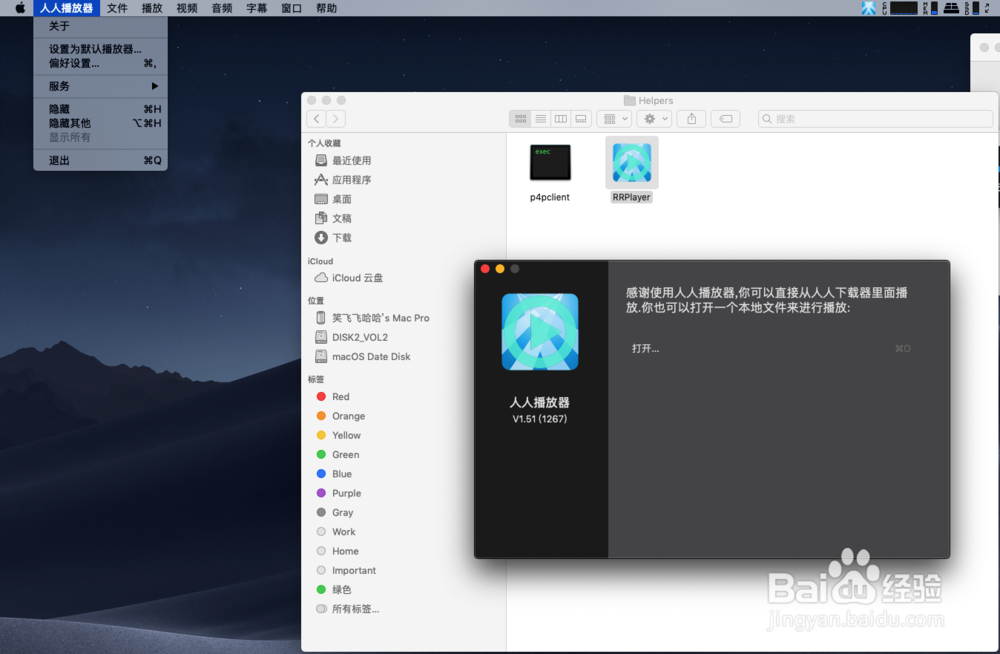Choose 退出 menu item
1000x654 pixels.
click(101, 161)
